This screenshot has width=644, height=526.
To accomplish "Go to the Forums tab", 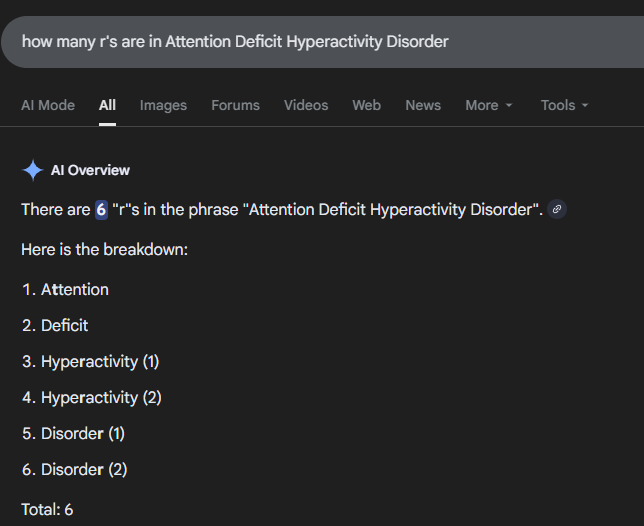I will [x=235, y=105].
